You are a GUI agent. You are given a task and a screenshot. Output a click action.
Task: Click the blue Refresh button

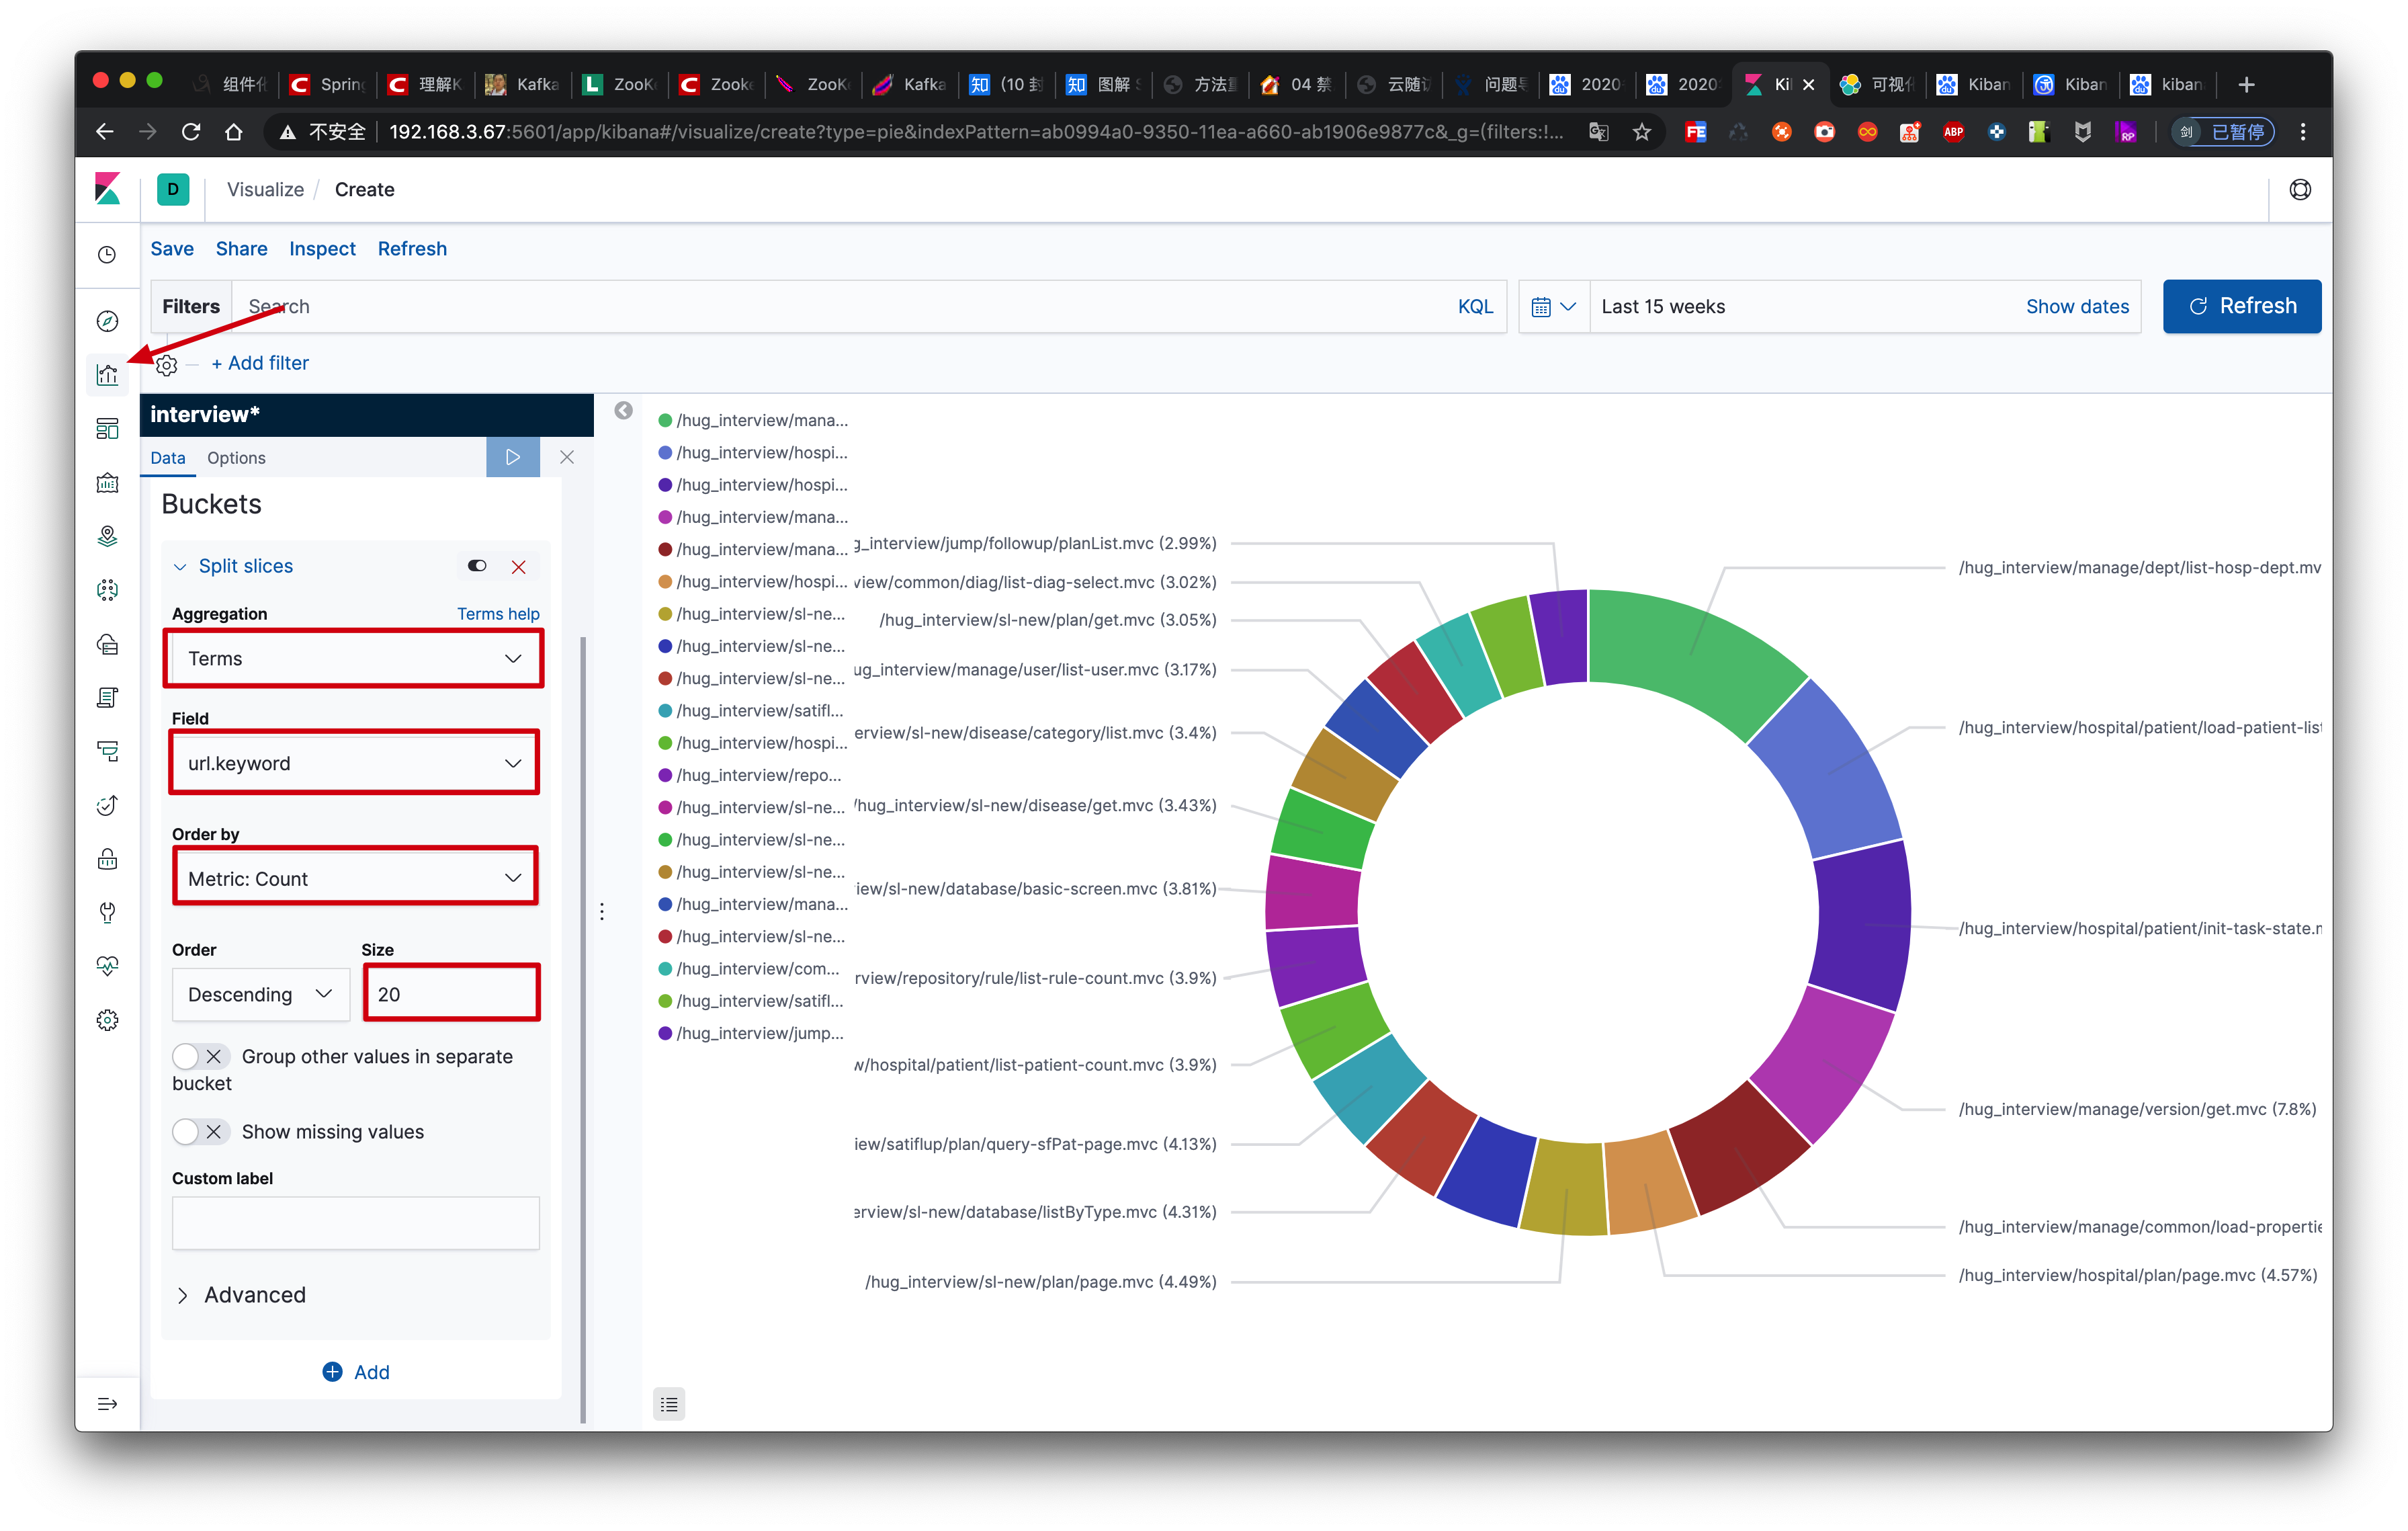(2241, 306)
